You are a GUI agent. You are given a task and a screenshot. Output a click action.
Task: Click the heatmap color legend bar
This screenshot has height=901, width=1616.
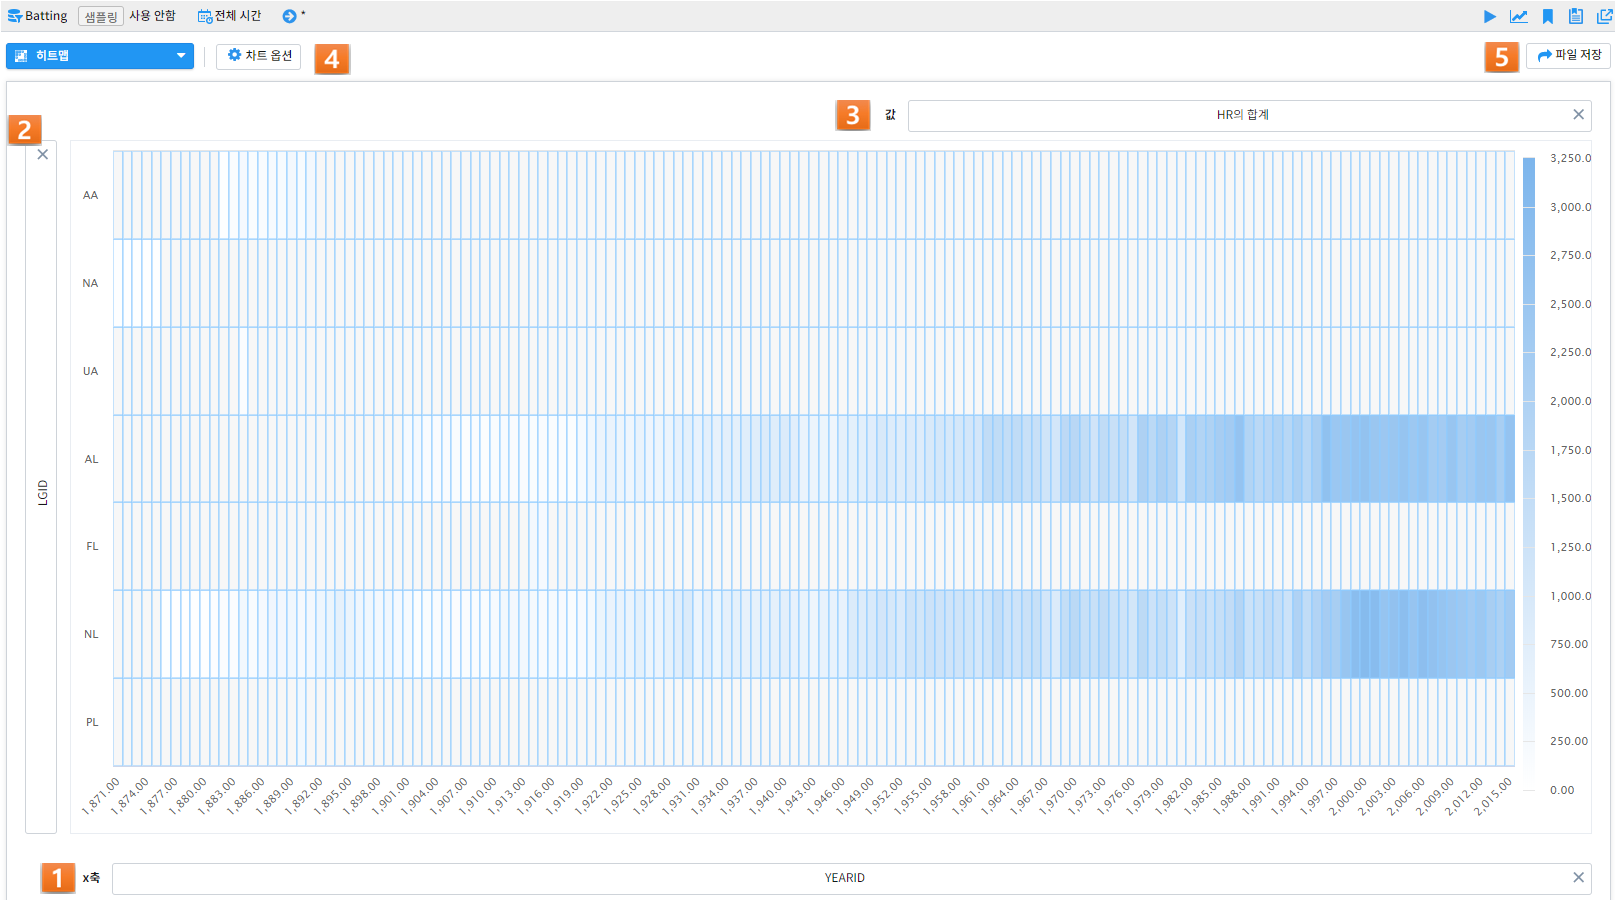tap(1529, 474)
